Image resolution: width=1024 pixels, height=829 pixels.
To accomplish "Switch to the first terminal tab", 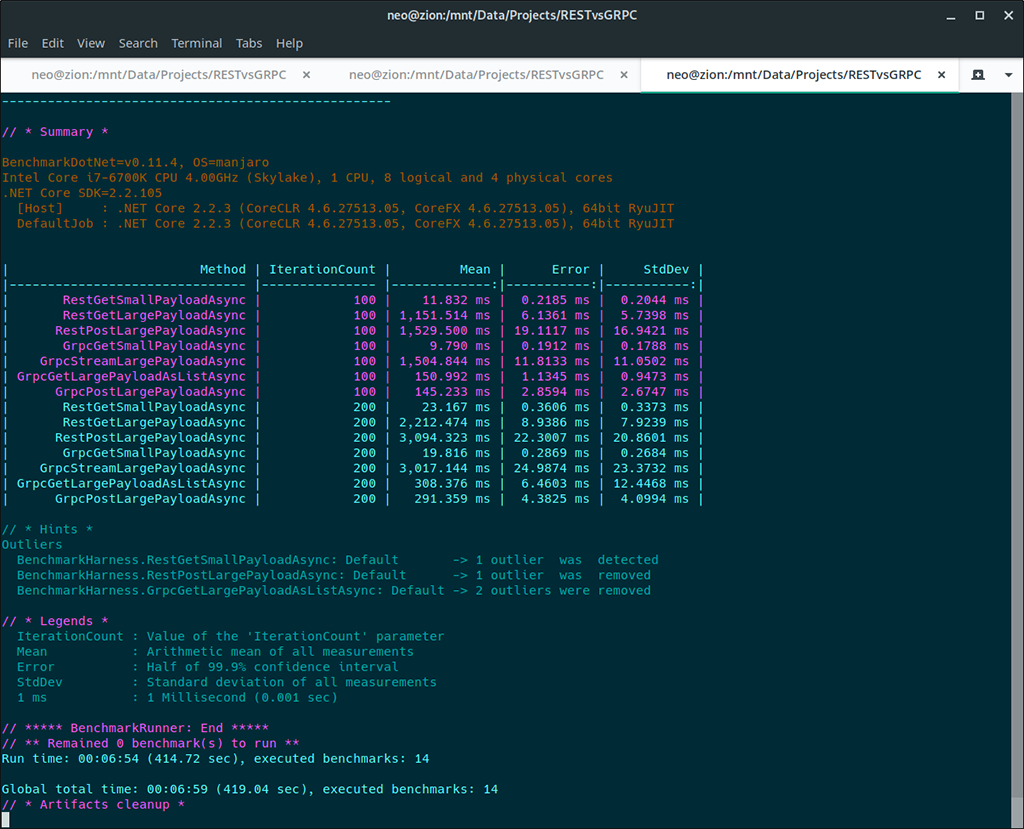I will [158, 75].
